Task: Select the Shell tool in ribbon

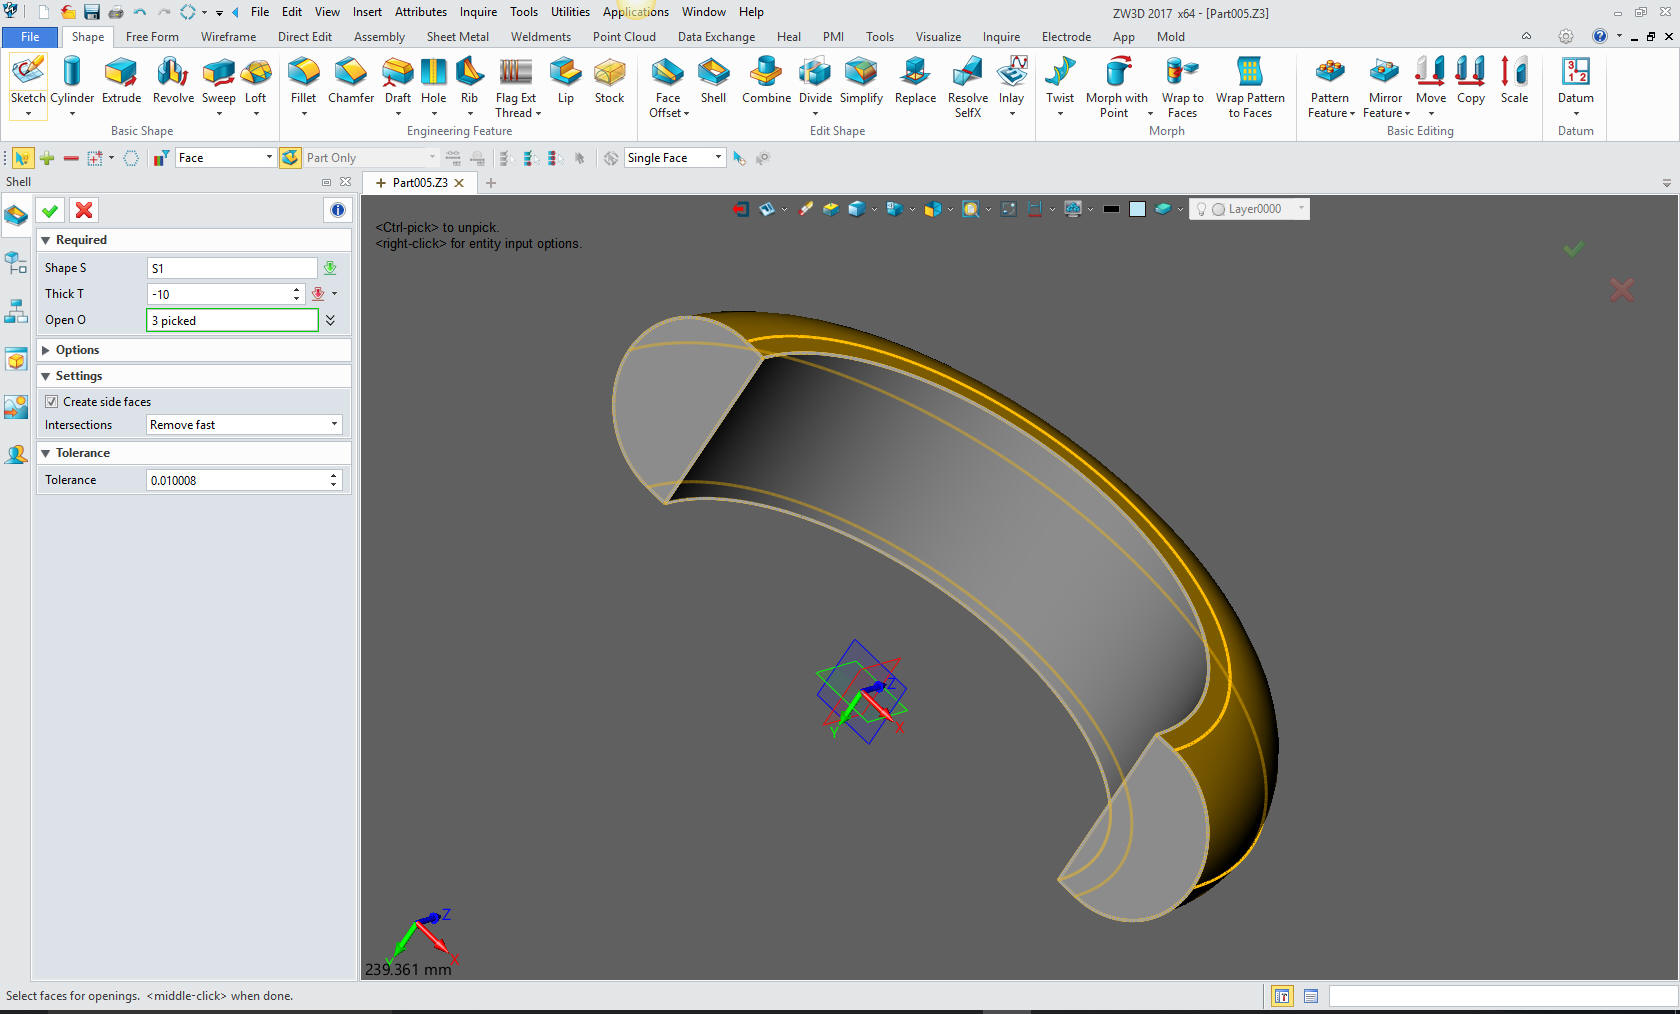Action: pyautogui.click(x=713, y=81)
